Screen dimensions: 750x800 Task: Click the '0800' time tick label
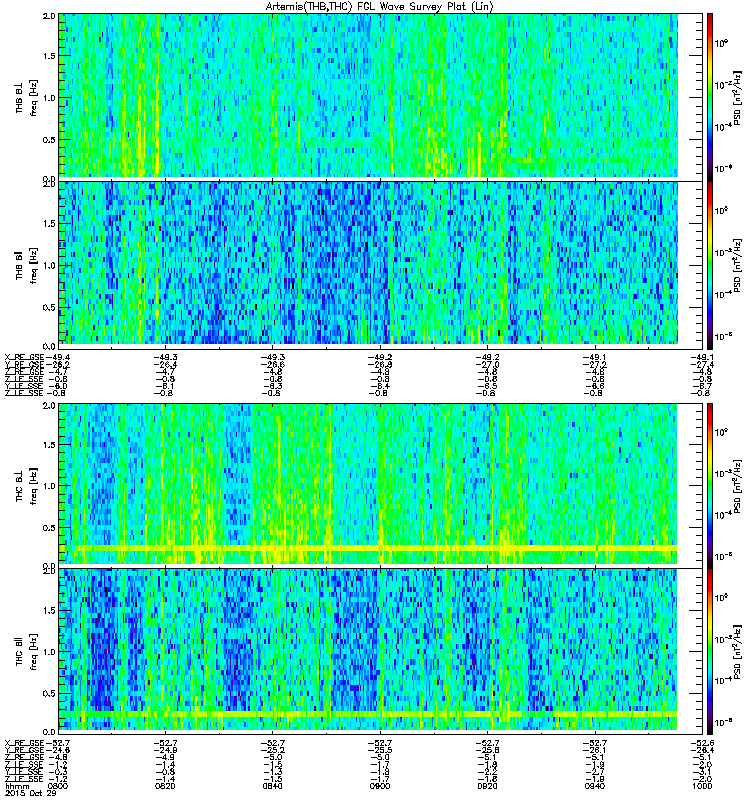click(58, 786)
